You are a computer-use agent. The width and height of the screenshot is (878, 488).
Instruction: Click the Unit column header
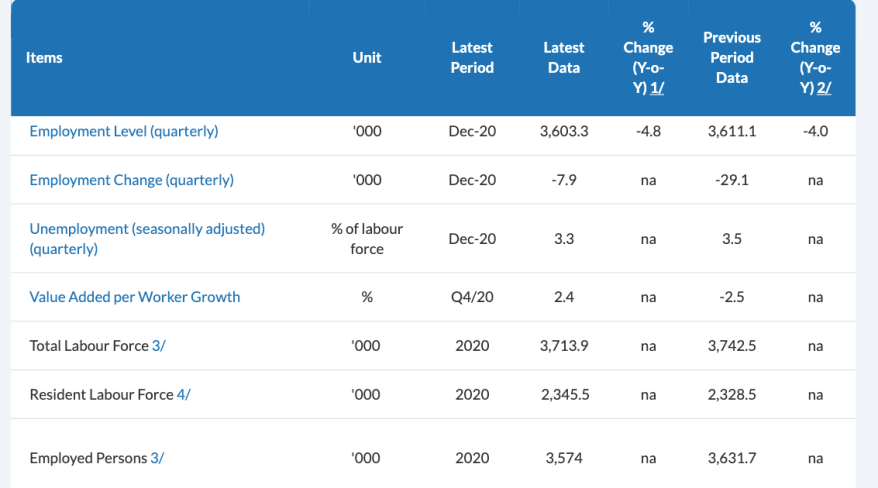367,58
